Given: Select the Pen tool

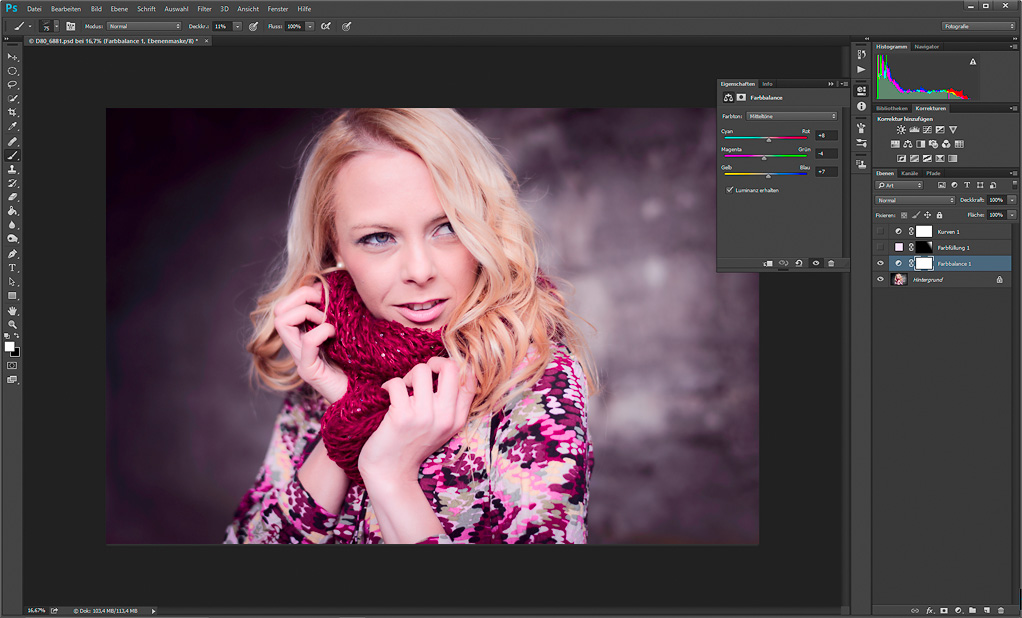Looking at the screenshot, I should 12,254.
